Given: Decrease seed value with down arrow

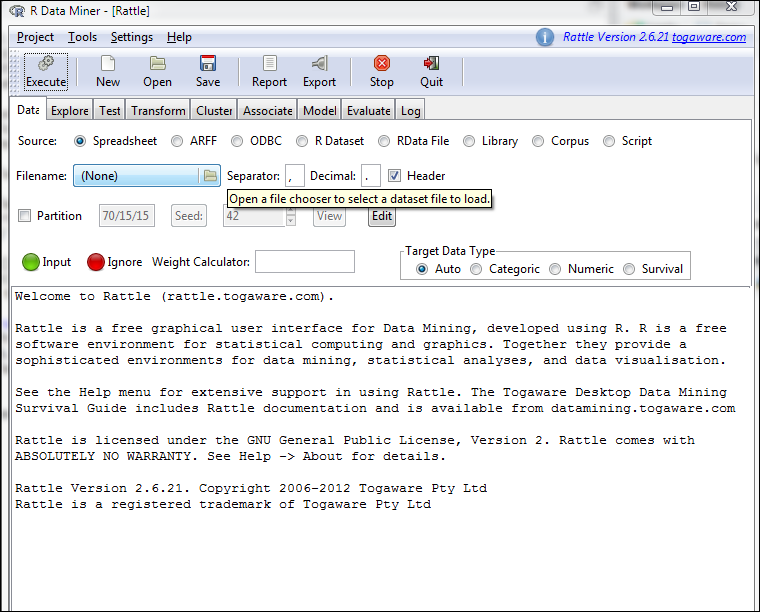Looking at the screenshot, I should click(291, 221).
